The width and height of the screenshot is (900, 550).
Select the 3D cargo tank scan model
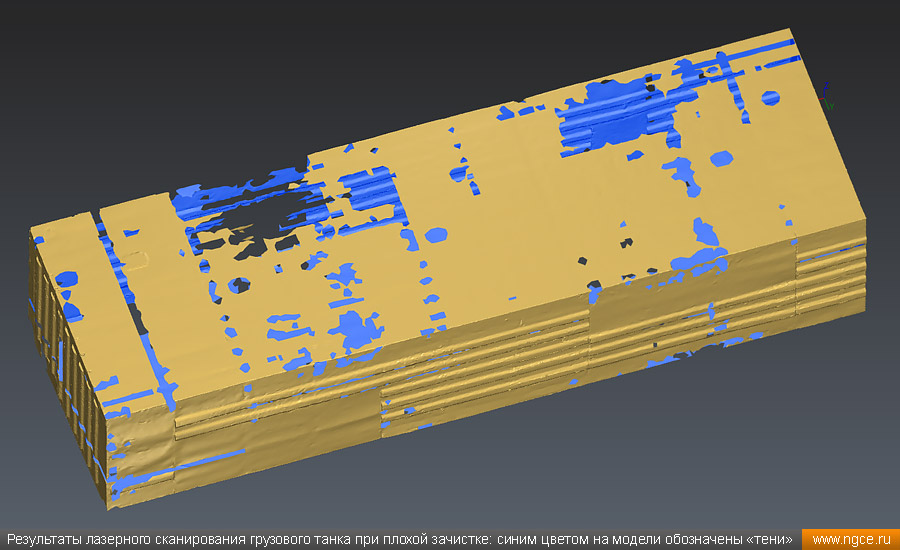[x=447, y=269]
